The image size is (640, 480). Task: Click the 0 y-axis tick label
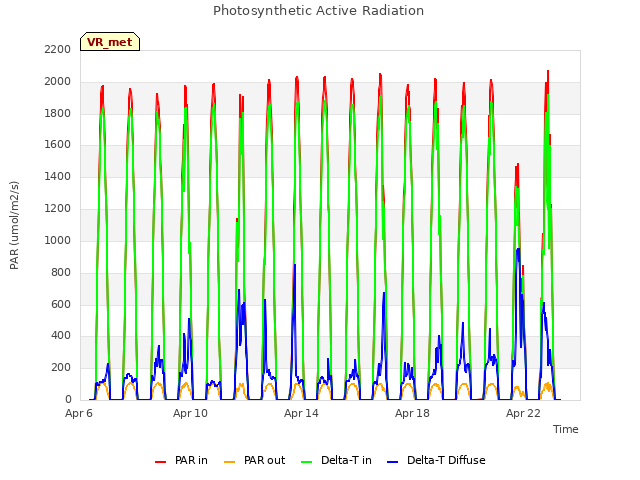click(68, 399)
